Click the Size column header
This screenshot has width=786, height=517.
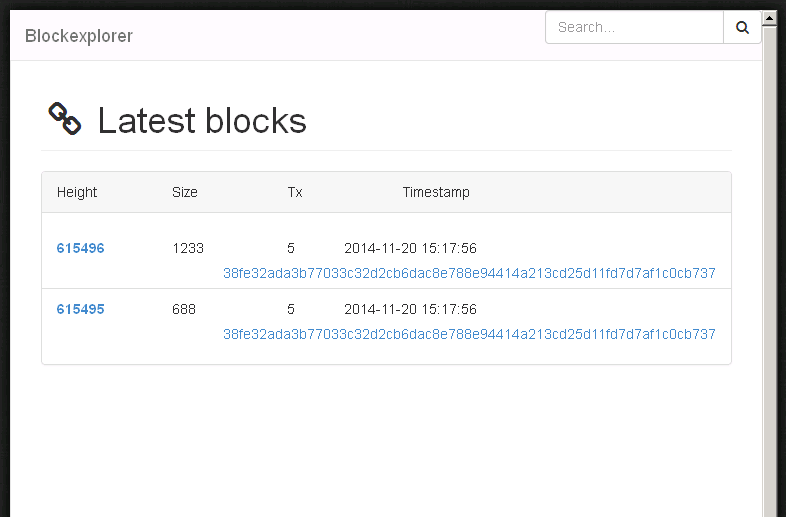click(184, 192)
